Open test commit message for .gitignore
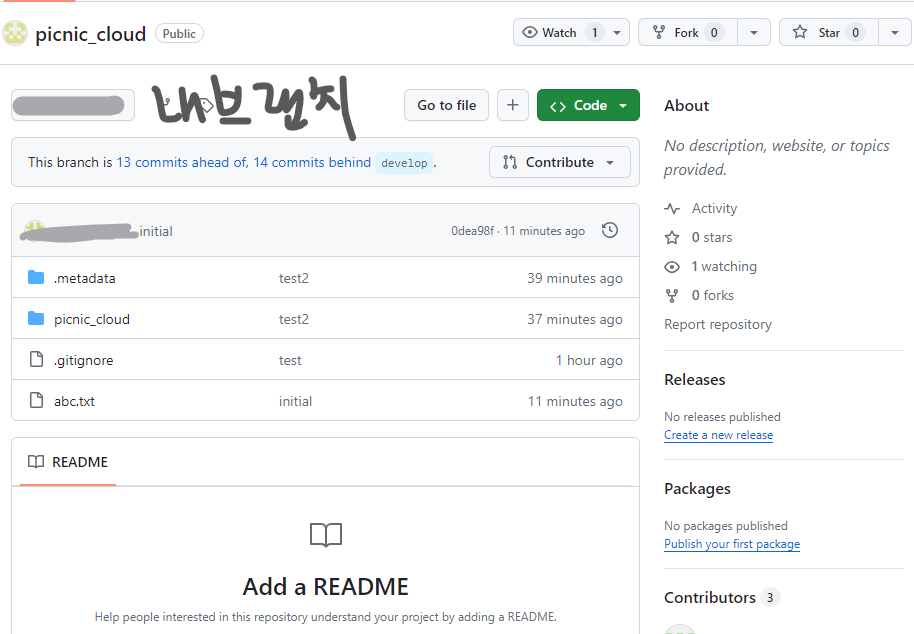Image resolution: width=914 pixels, height=634 pixels. pyautogui.click(x=290, y=361)
